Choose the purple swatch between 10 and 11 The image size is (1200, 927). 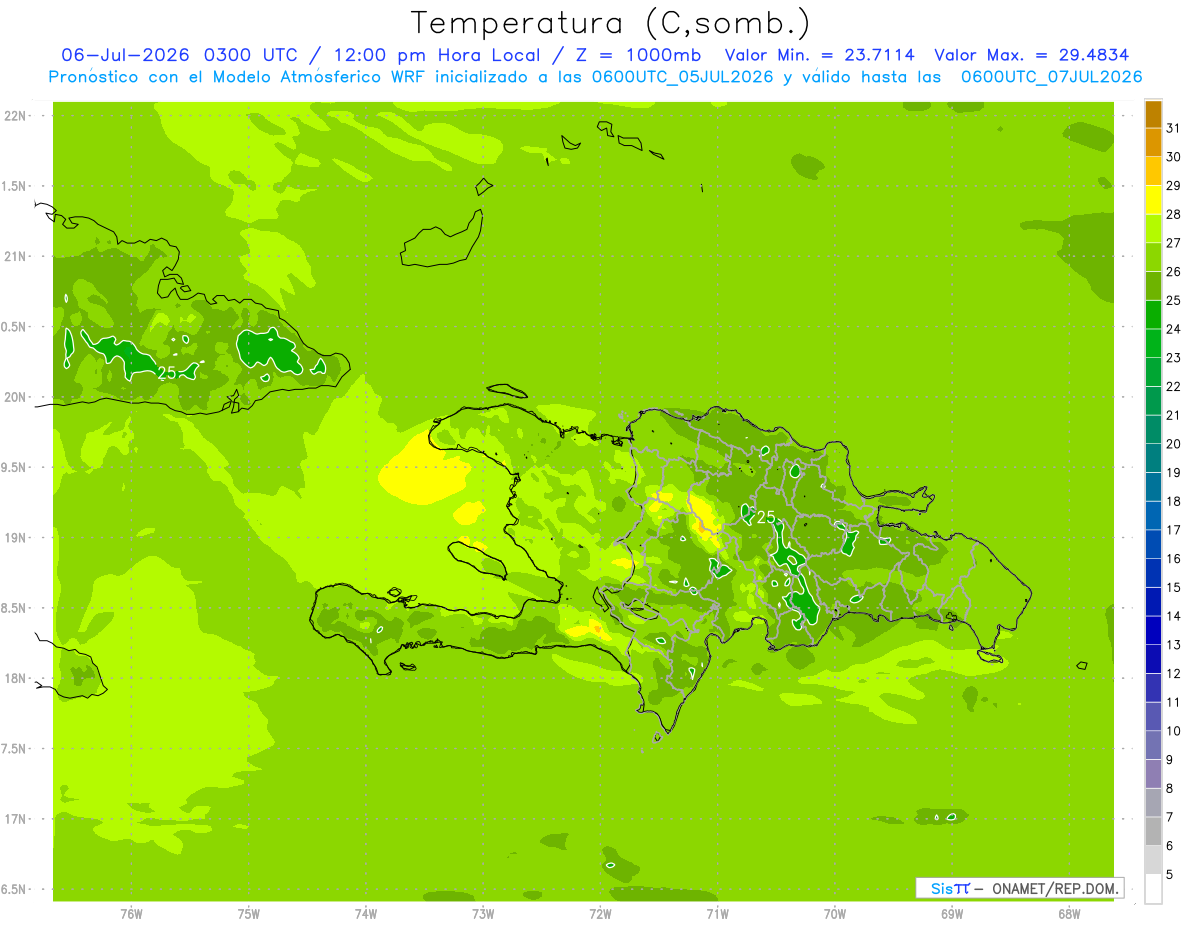pos(1153,717)
